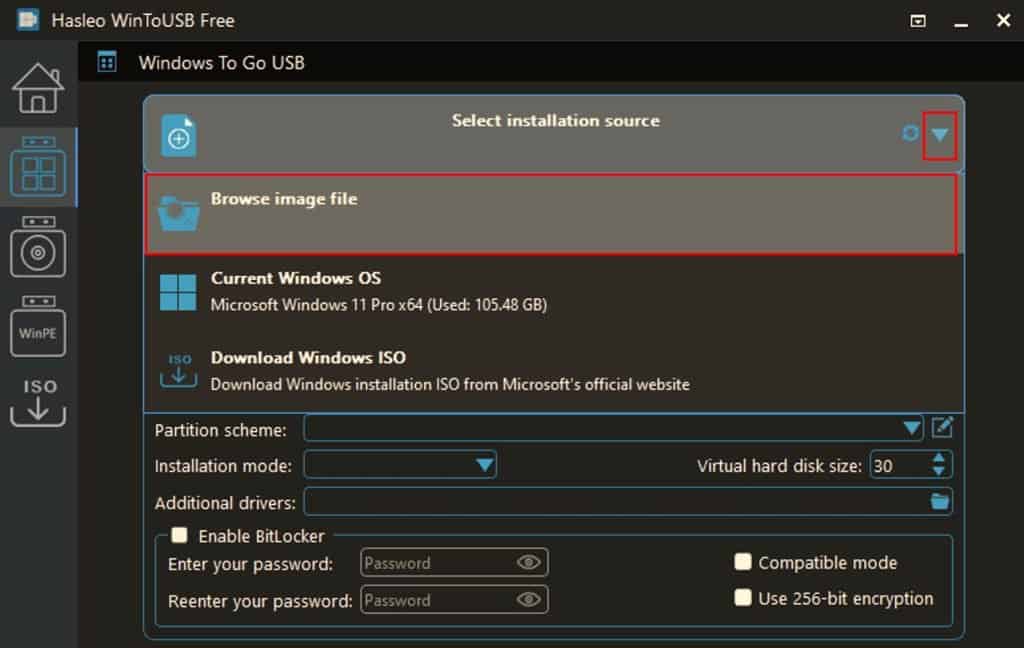This screenshot has height=648, width=1024.
Task: Open the Windows To Go USB sidebar tool
Action: [38, 165]
